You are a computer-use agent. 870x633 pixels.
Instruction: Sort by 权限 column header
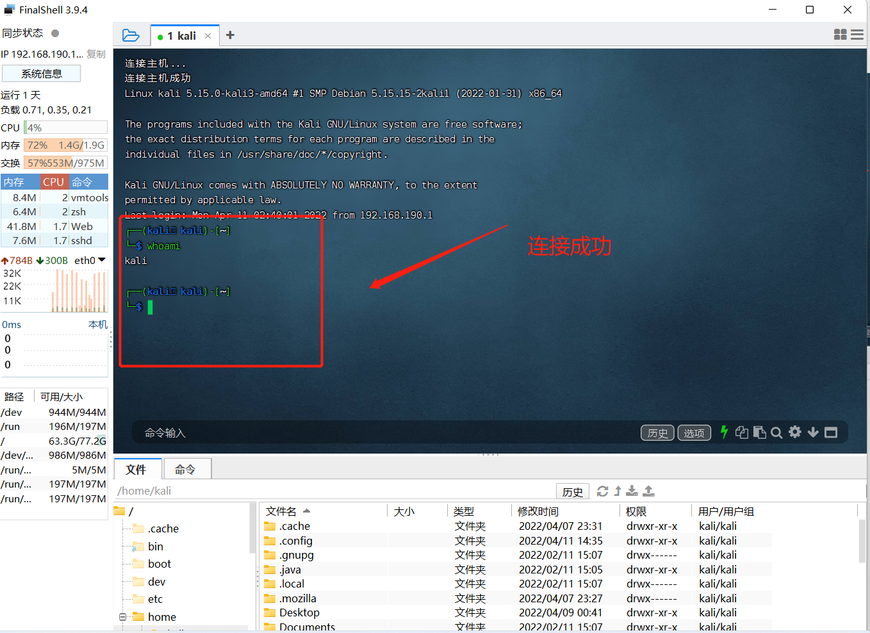(x=655, y=511)
